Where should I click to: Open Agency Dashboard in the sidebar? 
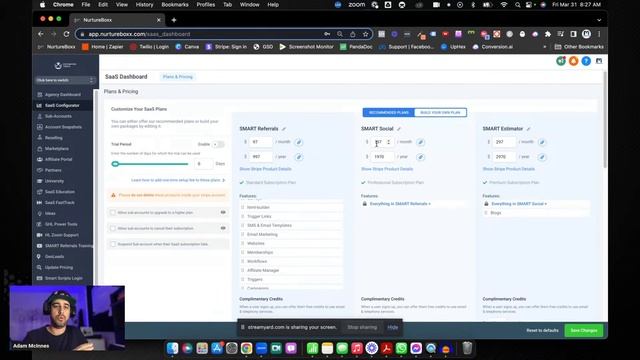pyautogui.click(x=62, y=95)
